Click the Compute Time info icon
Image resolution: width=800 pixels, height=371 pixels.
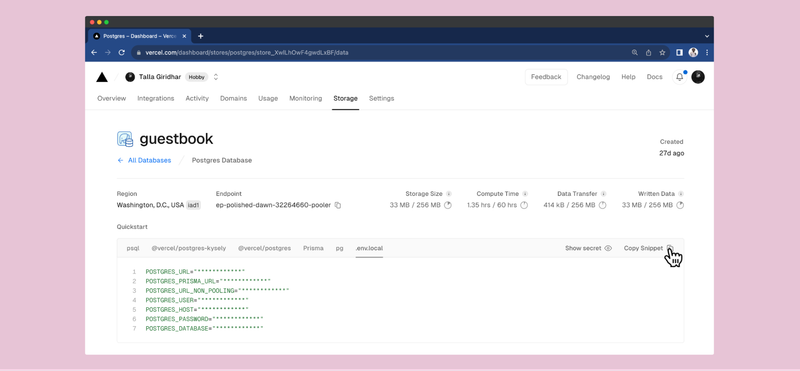[x=525, y=194]
